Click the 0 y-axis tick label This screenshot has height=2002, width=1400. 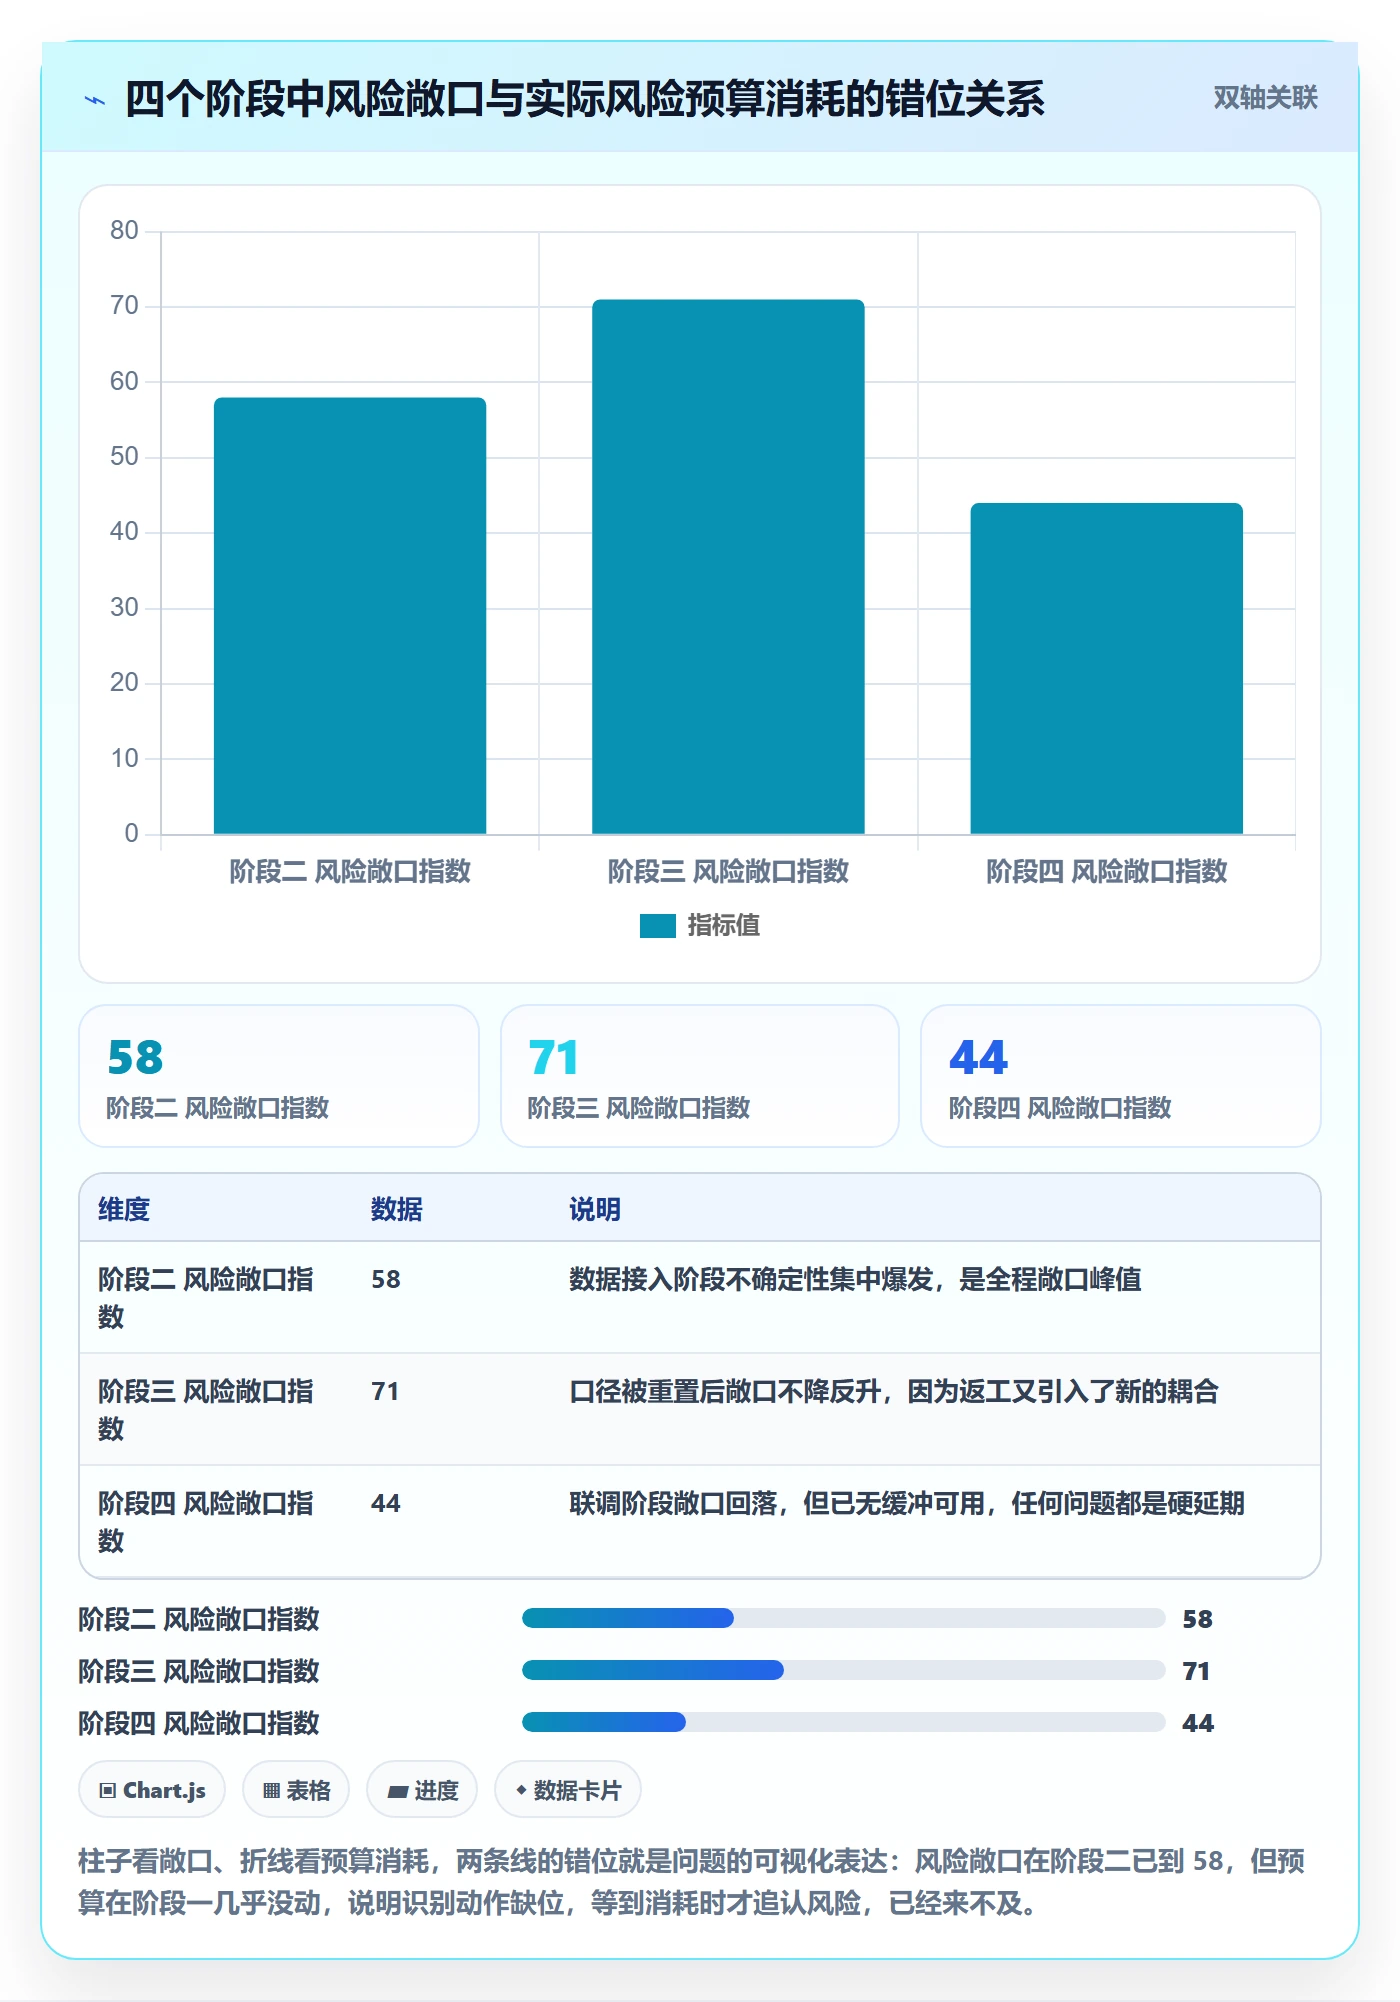click(x=131, y=834)
